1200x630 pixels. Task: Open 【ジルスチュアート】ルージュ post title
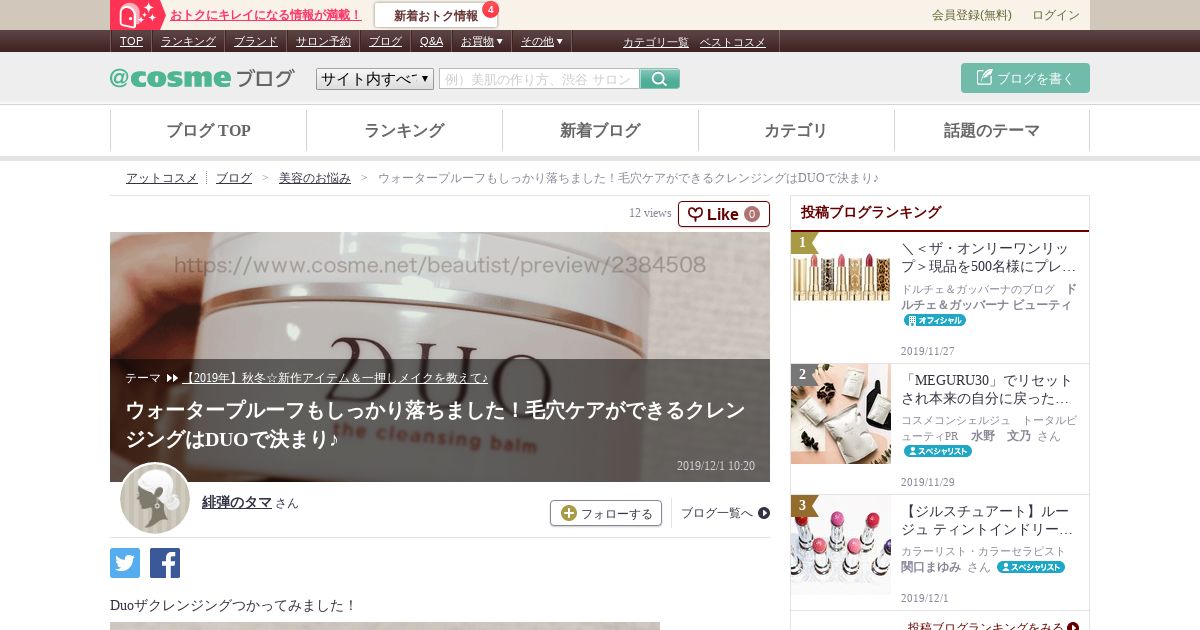(989, 521)
